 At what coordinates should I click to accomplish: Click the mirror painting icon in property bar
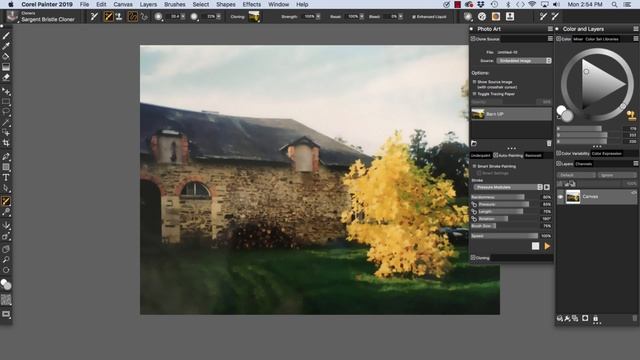pos(468,17)
